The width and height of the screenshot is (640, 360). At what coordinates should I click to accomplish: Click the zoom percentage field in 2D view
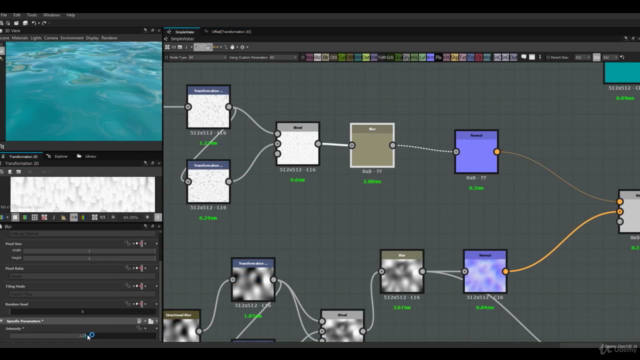(131, 218)
